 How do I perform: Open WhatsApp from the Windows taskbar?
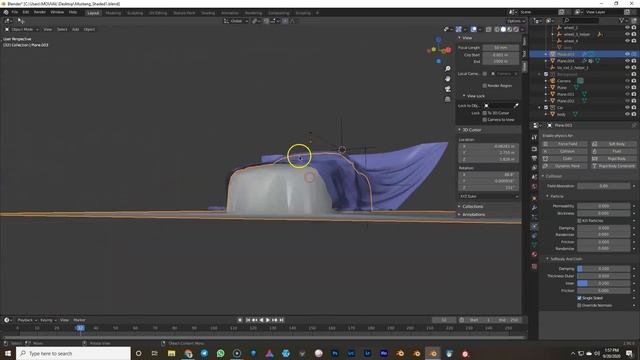[x=220, y=353]
